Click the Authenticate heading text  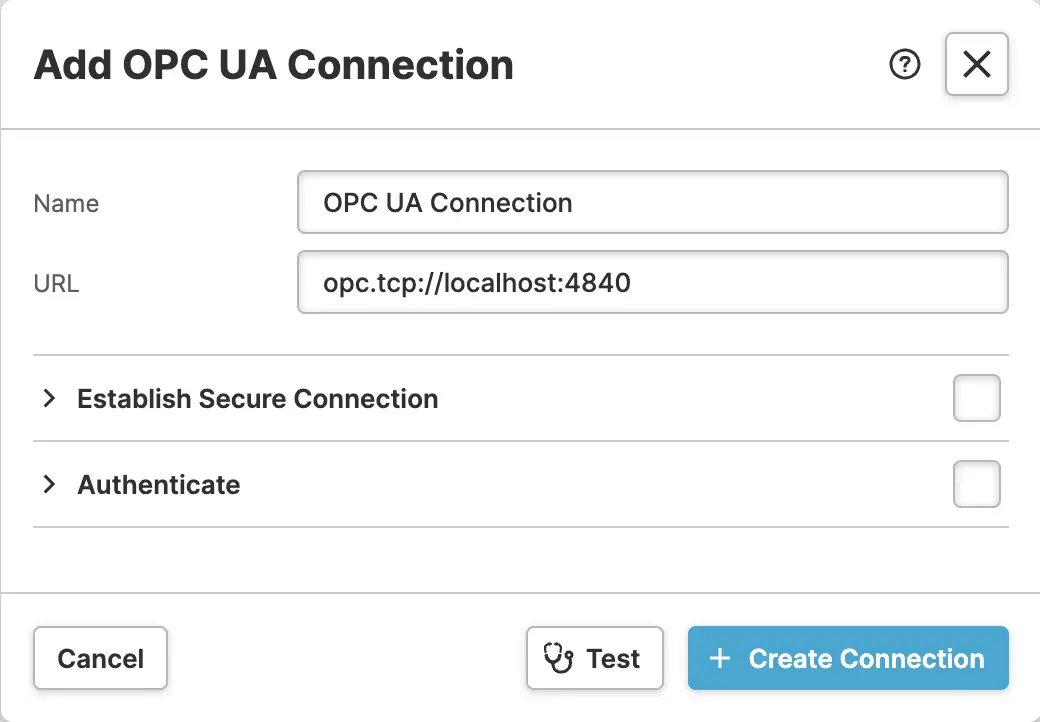pyautogui.click(x=159, y=485)
